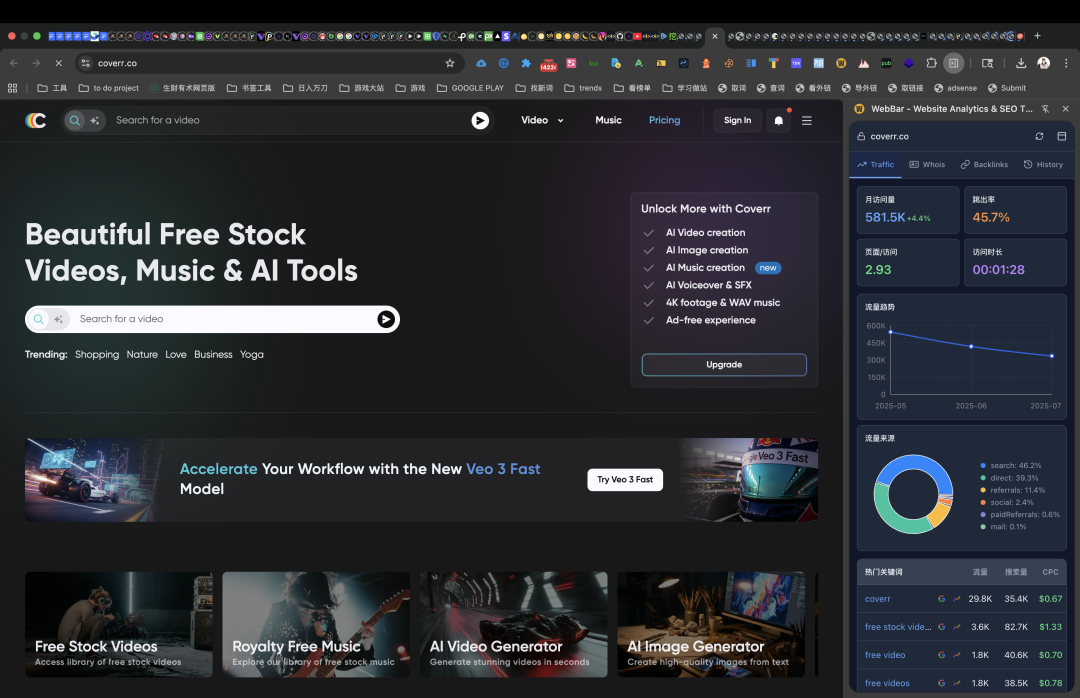Select the Love trending link
The width and height of the screenshot is (1080, 698).
[176, 355]
